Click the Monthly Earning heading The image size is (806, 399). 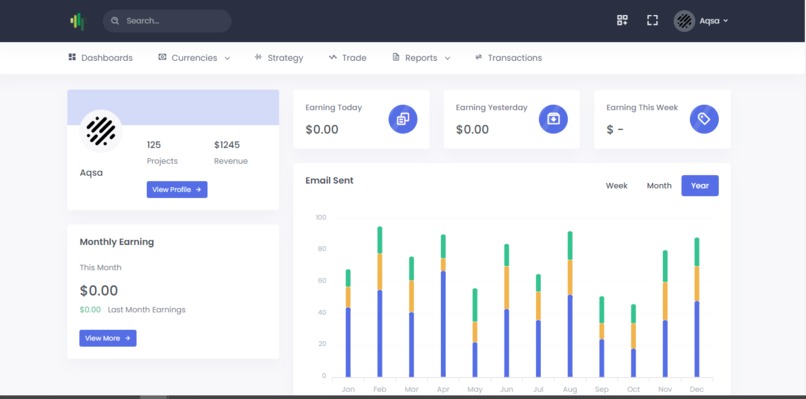(117, 242)
